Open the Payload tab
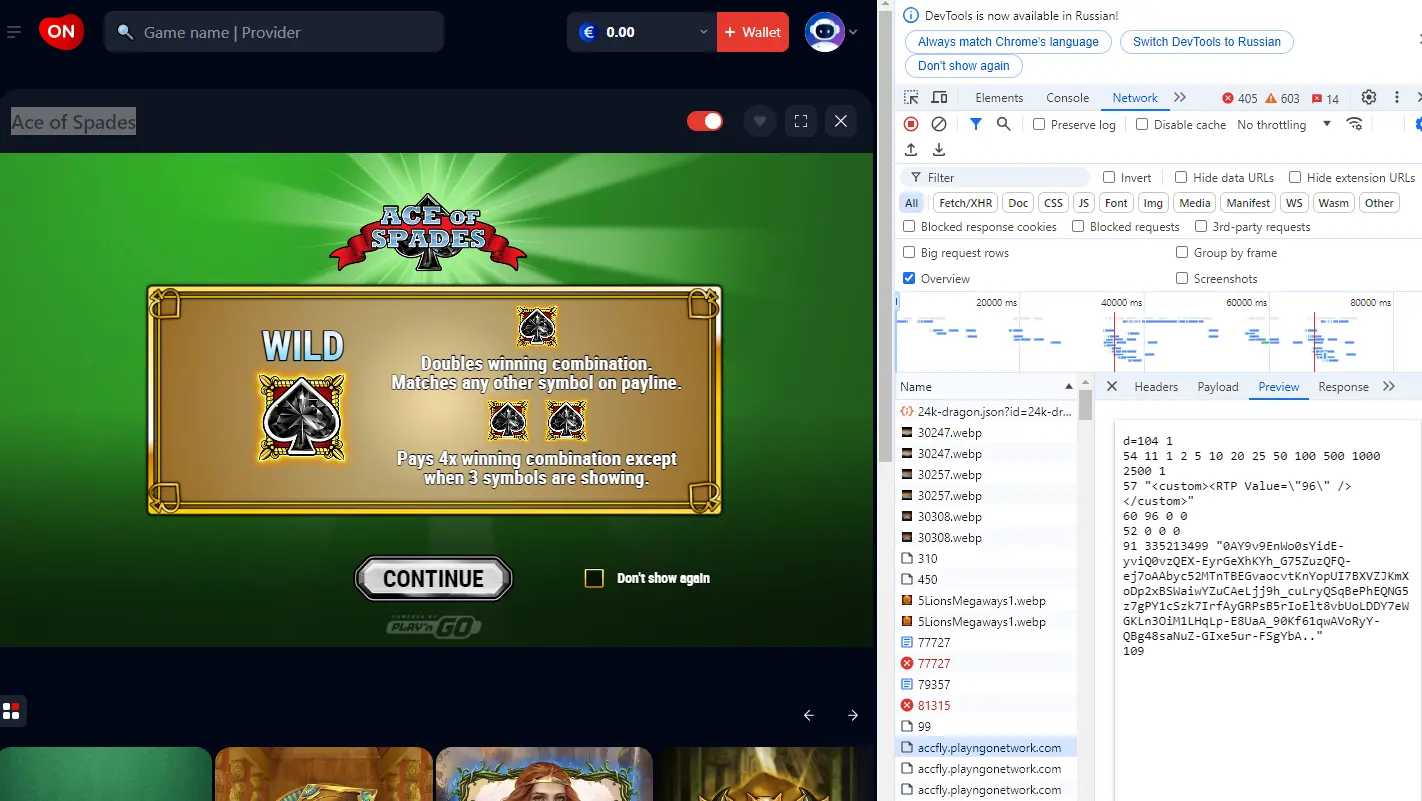This screenshot has width=1422, height=801. coord(1218,387)
